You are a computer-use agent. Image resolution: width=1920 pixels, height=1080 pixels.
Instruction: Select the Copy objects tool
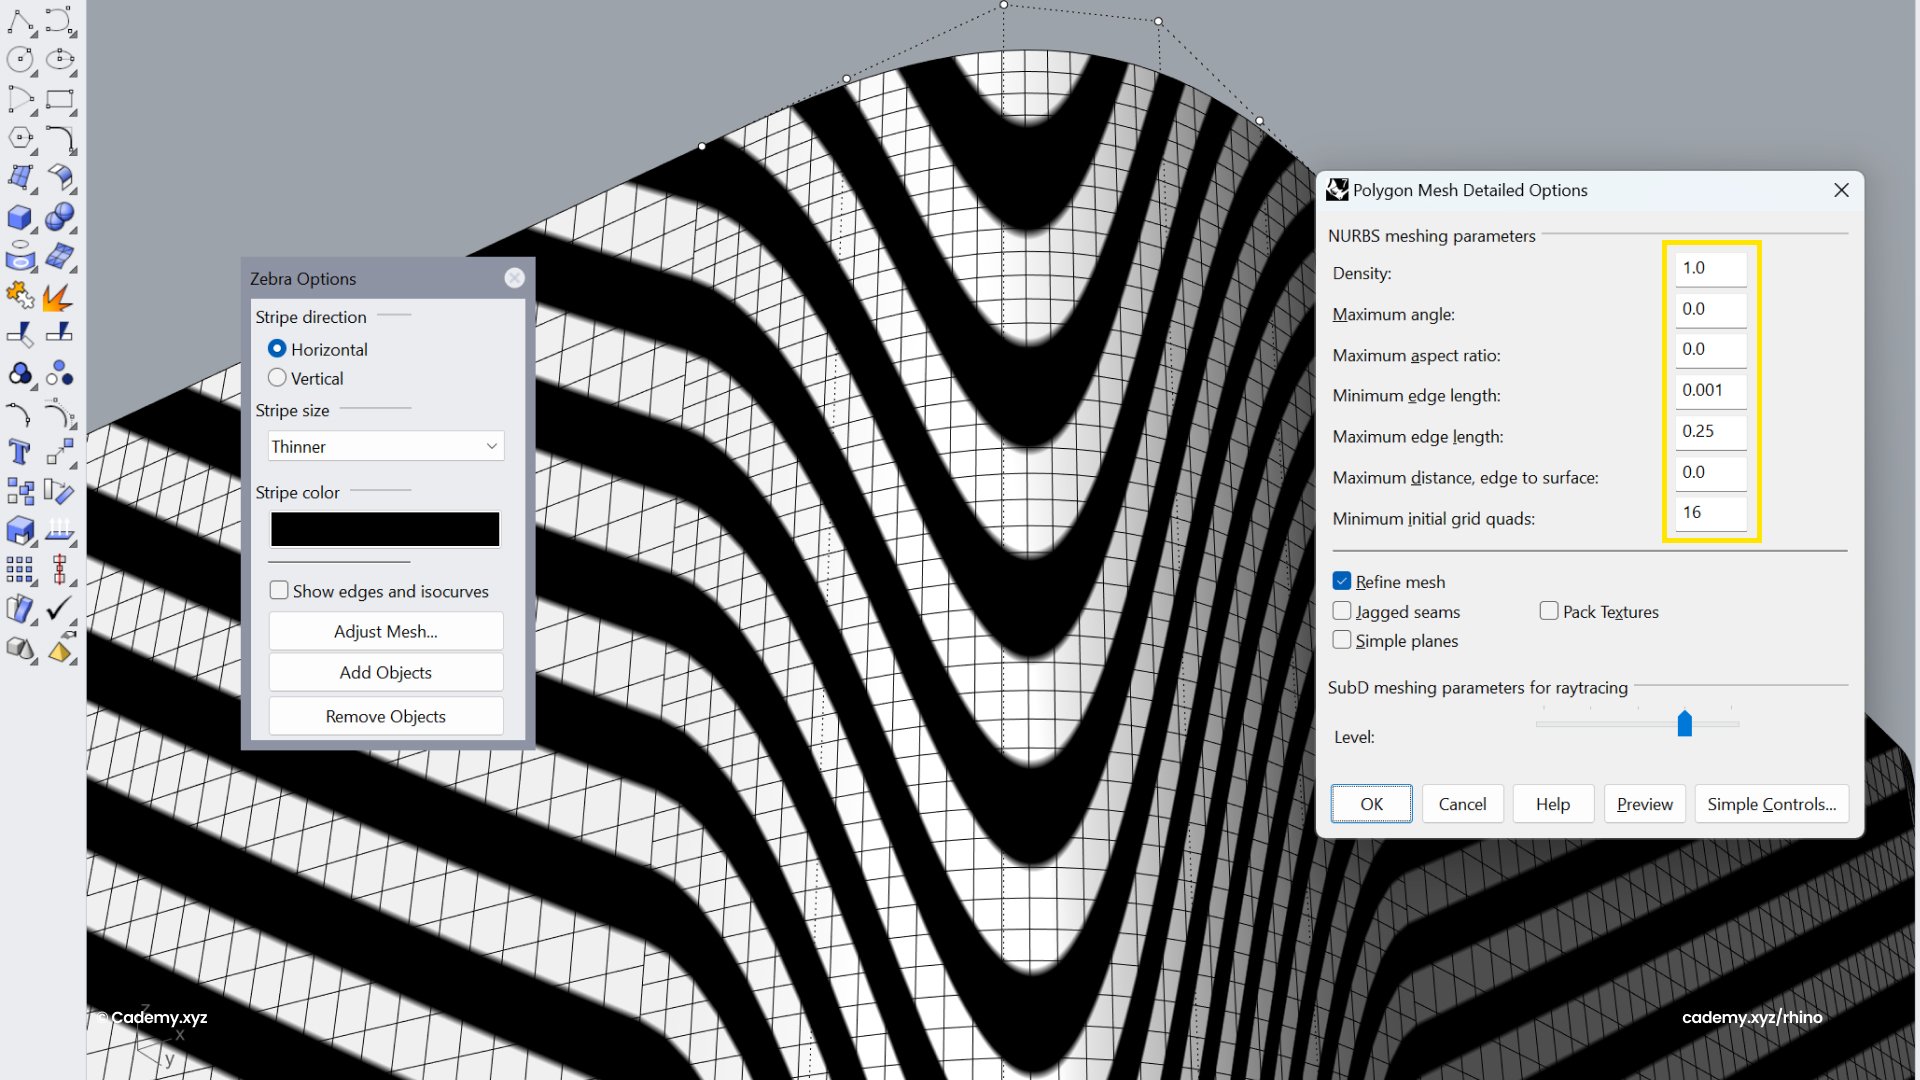pos(20,492)
